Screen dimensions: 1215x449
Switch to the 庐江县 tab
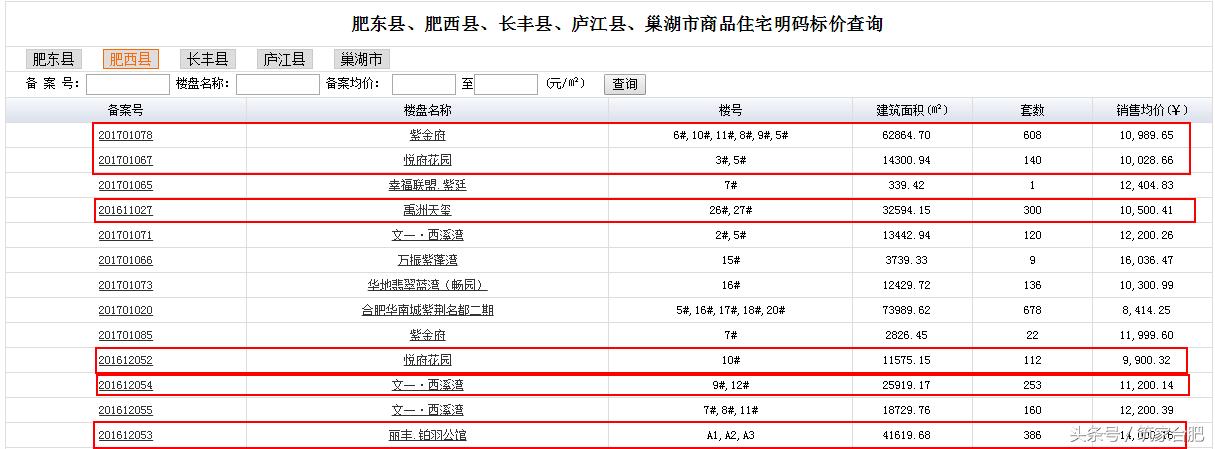[x=284, y=59]
